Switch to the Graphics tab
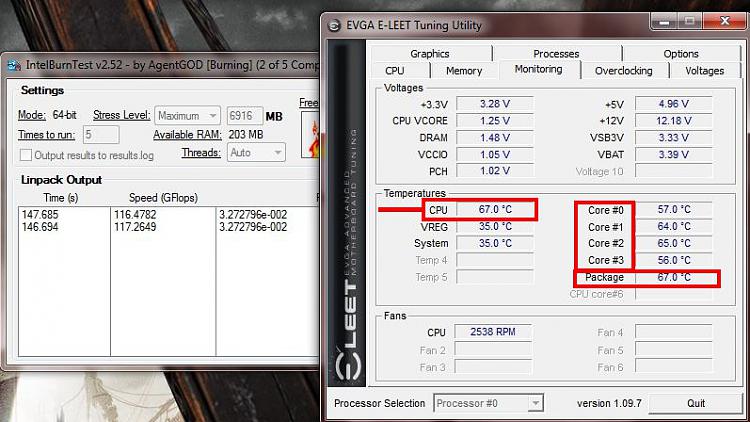750x422 pixels. click(x=430, y=54)
